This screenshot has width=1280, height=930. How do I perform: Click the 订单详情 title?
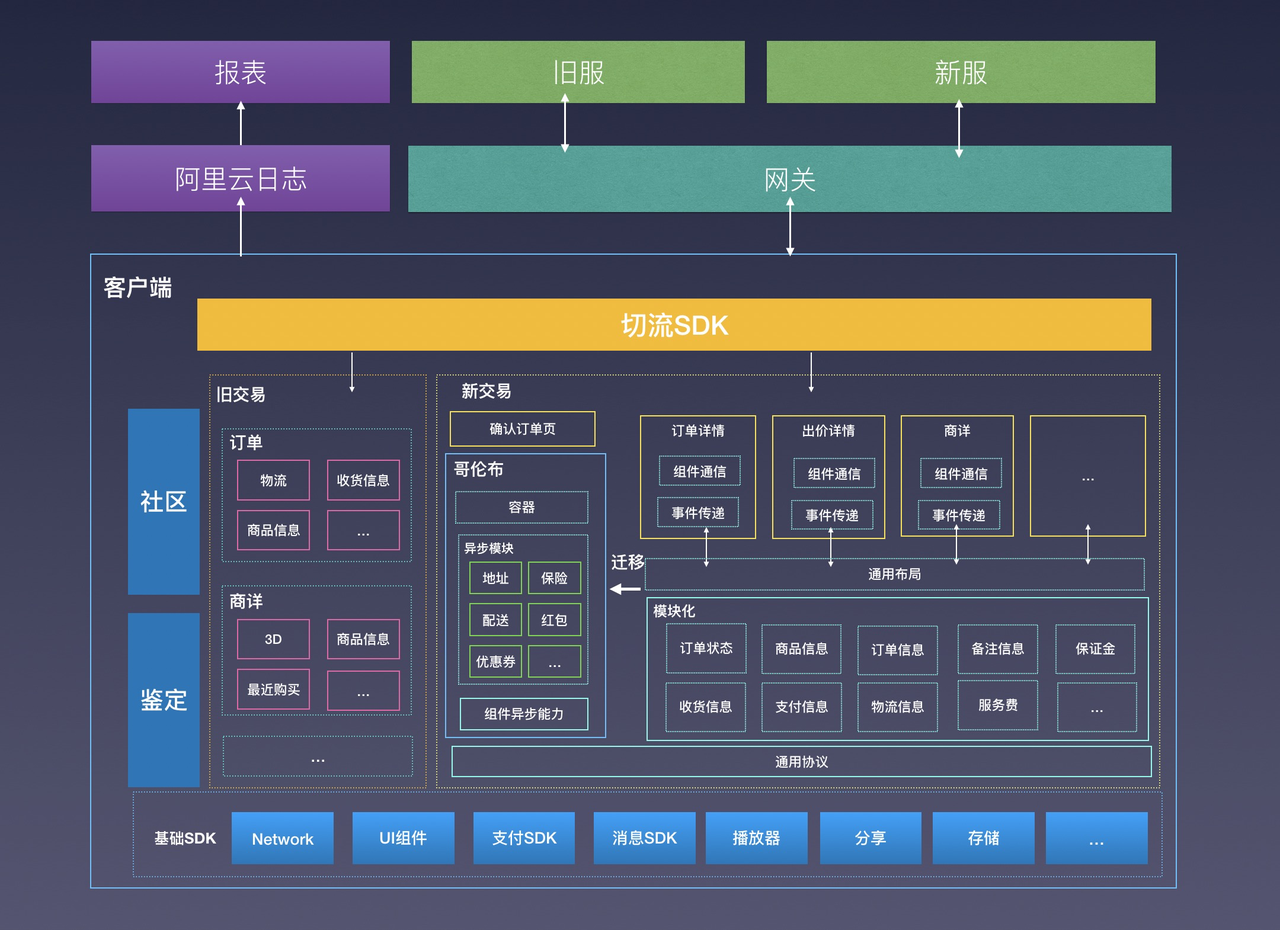pyautogui.click(x=698, y=431)
